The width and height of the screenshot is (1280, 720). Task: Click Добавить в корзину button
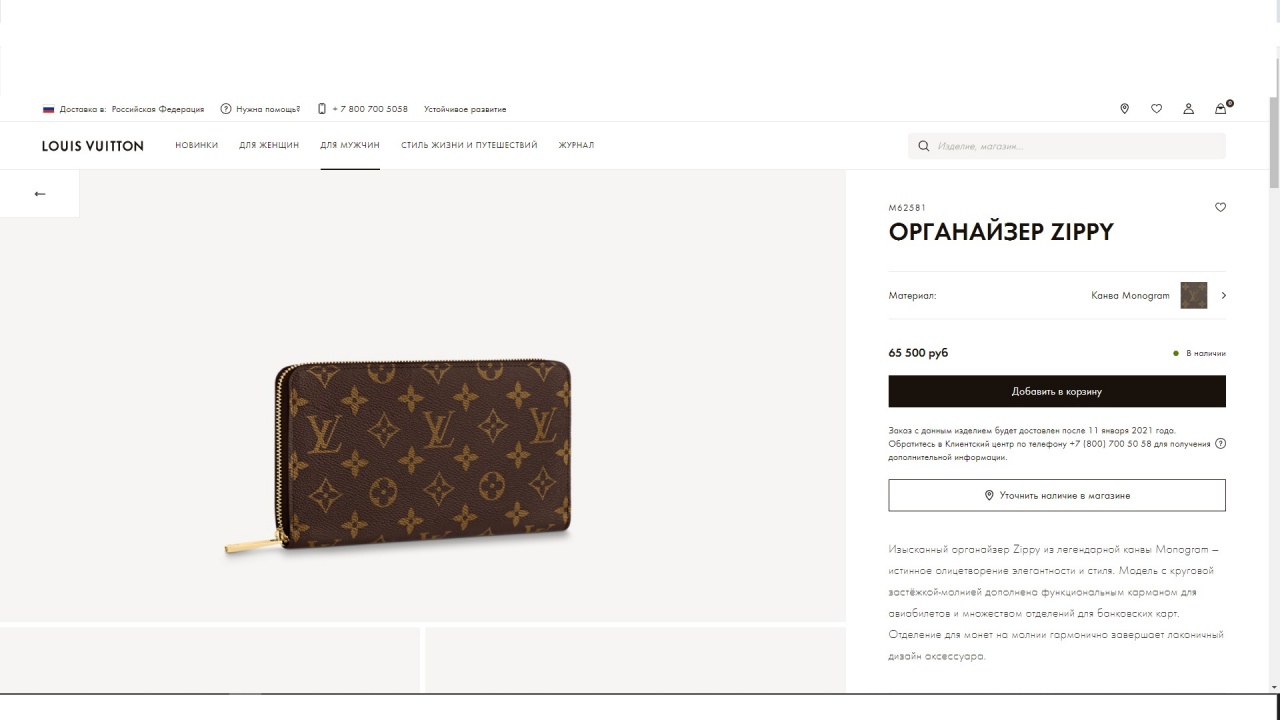point(1057,391)
